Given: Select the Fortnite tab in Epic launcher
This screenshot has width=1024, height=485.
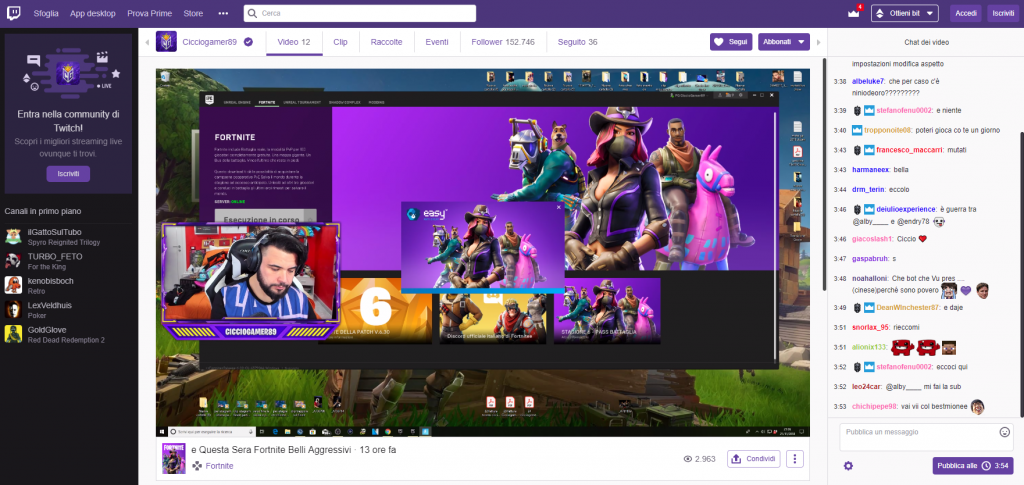Looking at the screenshot, I should click(266, 102).
